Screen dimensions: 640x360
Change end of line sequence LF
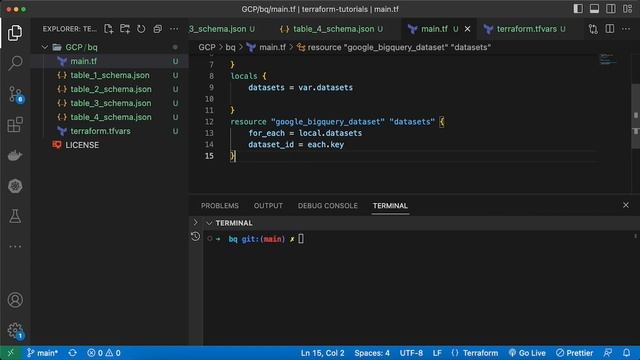(x=437, y=353)
